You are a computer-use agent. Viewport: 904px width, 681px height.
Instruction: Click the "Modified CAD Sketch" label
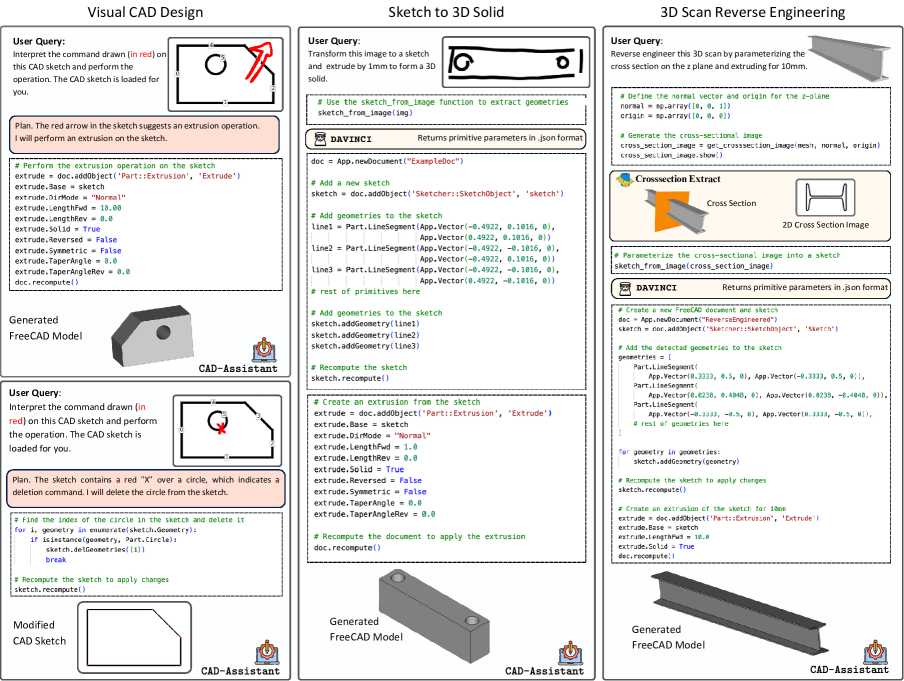39,633
